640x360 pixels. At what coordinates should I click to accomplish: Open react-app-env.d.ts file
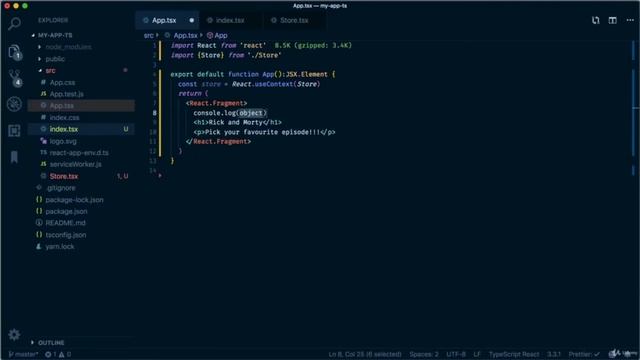tap(79, 153)
